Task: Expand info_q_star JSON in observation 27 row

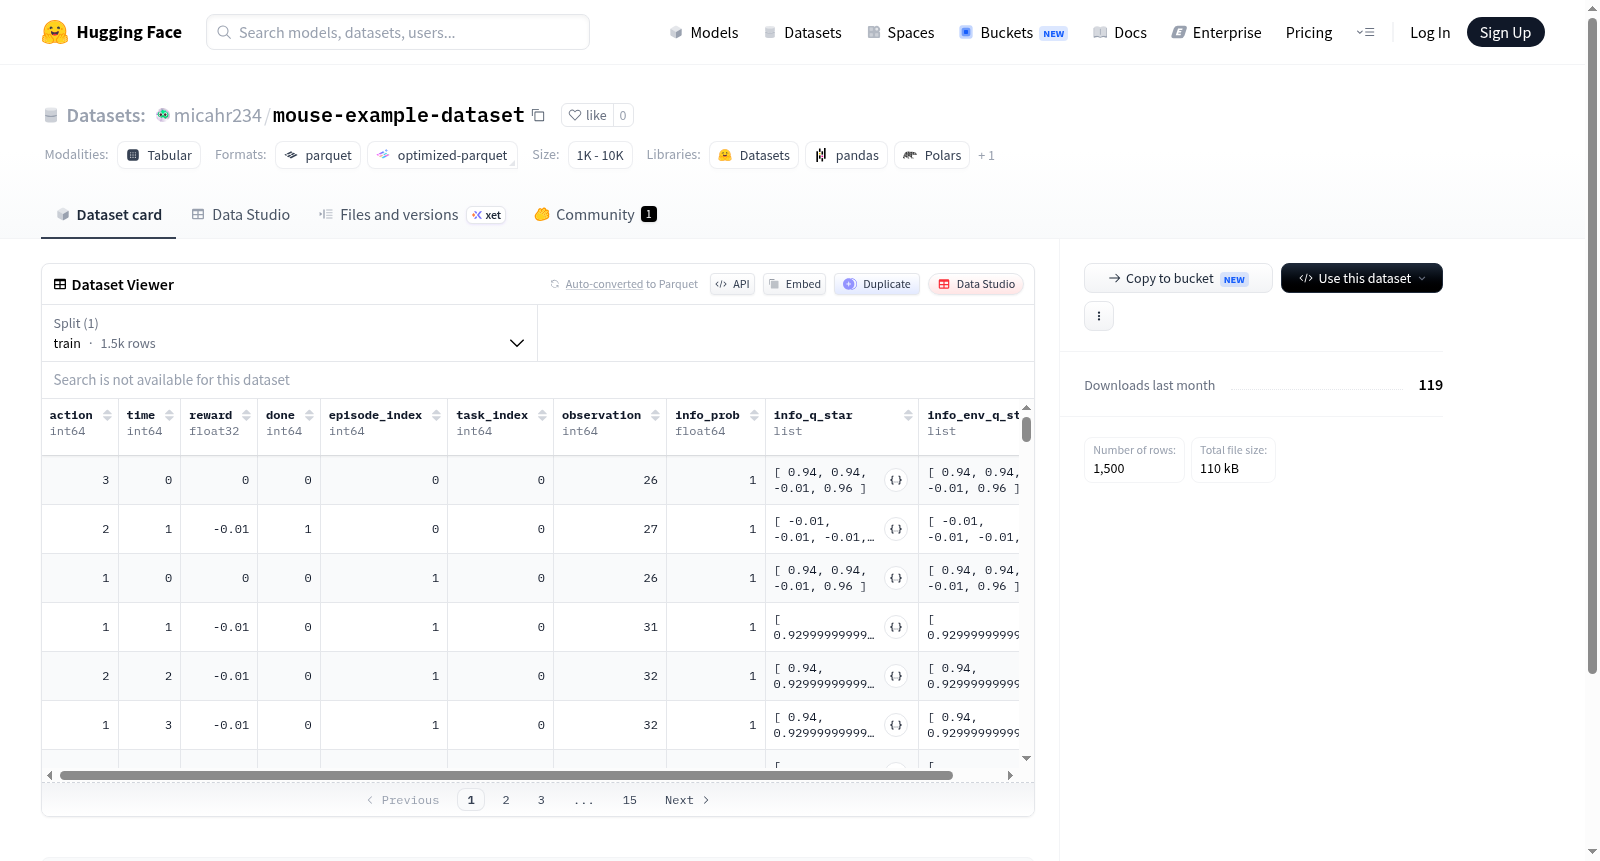Action: [x=896, y=529]
